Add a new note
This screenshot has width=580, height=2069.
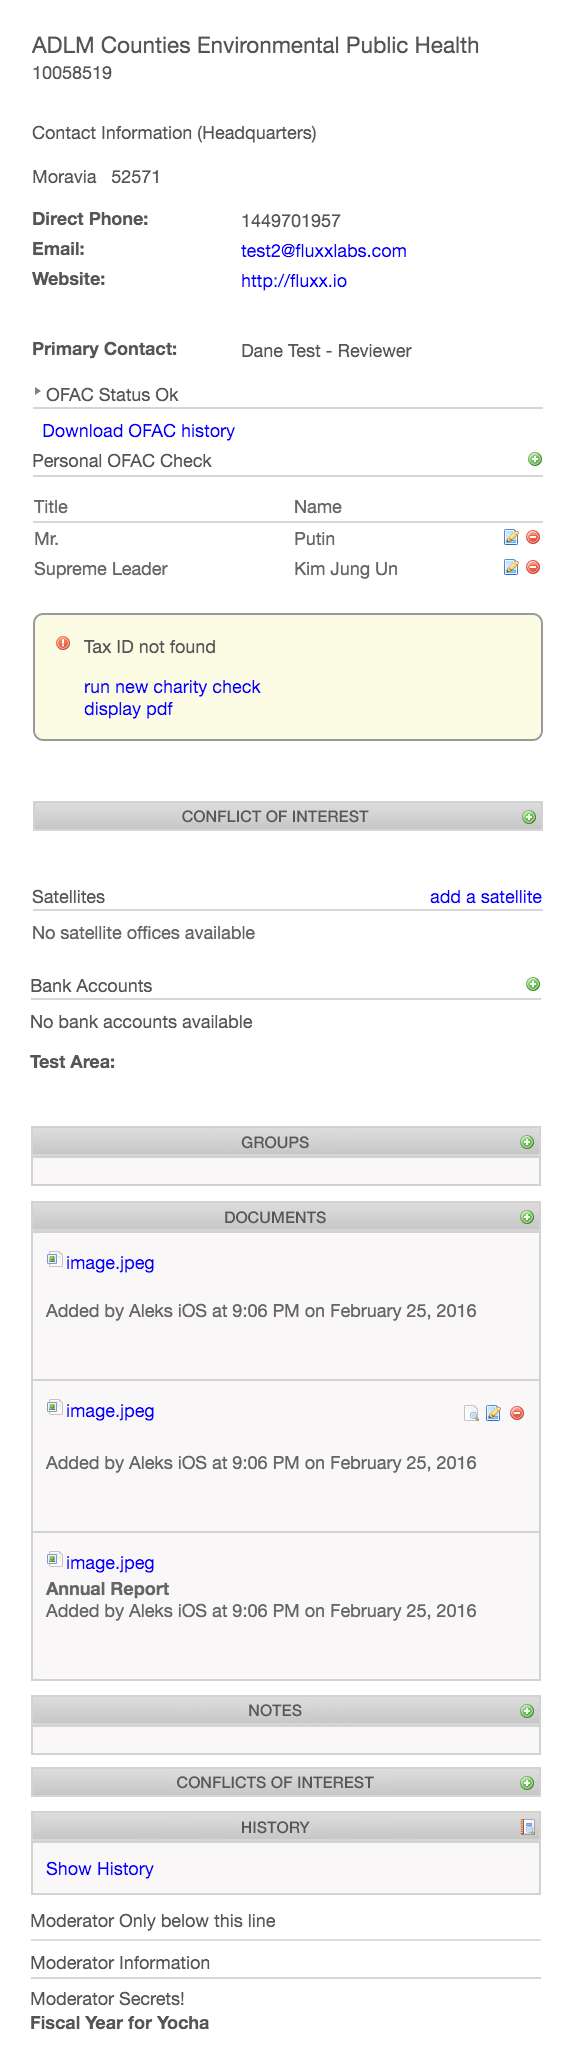527,1711
